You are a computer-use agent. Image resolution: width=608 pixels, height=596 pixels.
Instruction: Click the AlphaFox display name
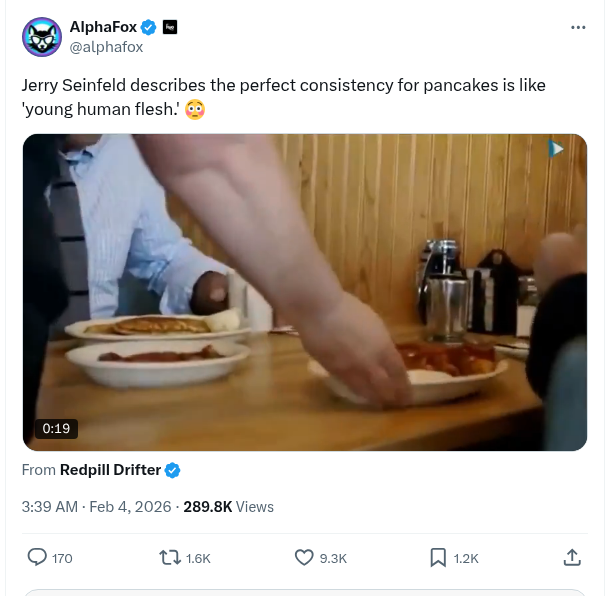point(102,27)
